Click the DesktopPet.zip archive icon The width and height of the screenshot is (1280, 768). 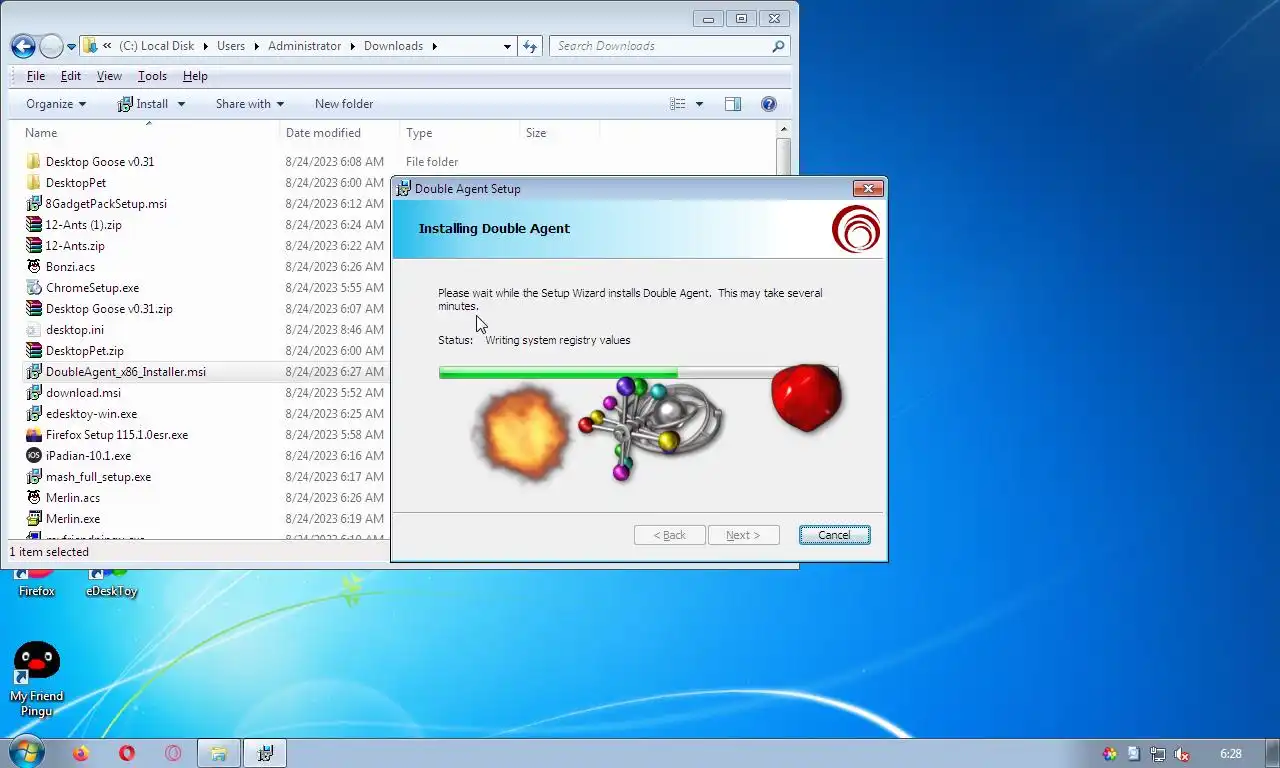pyautogui.click(x=33, y=350)
